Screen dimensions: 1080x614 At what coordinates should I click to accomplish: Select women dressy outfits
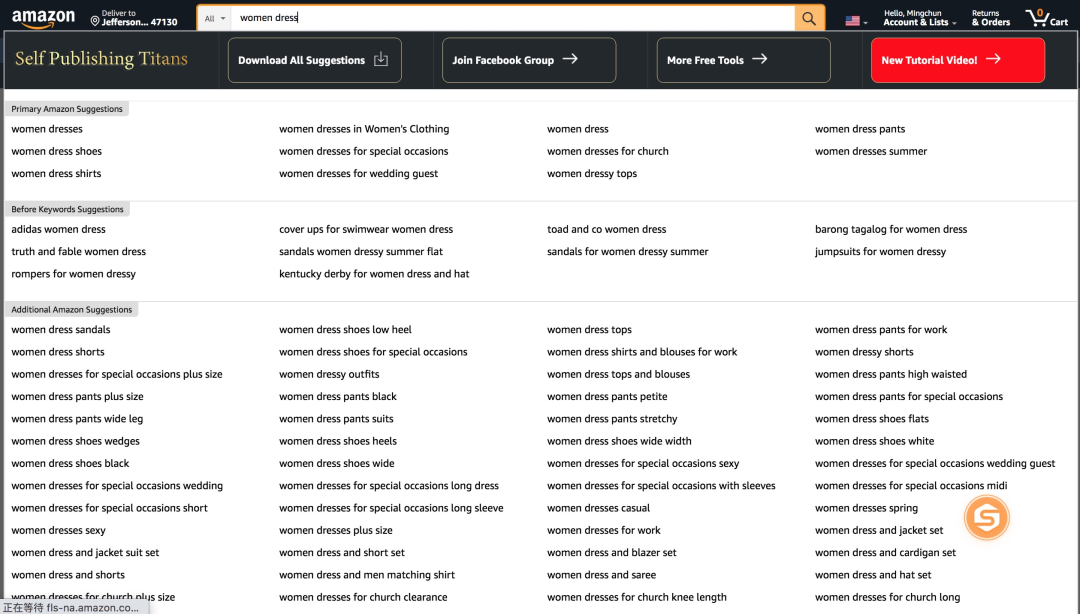pos(329,375)
